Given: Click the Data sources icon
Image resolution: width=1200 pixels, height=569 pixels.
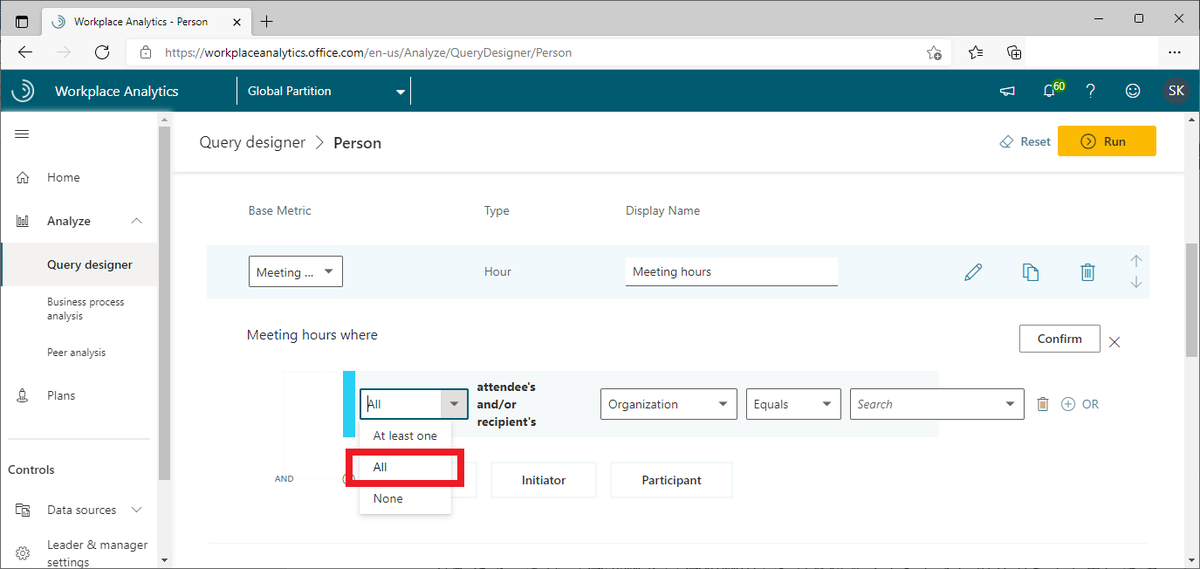Looking at the screenshot, I should [x=22, y=510].
